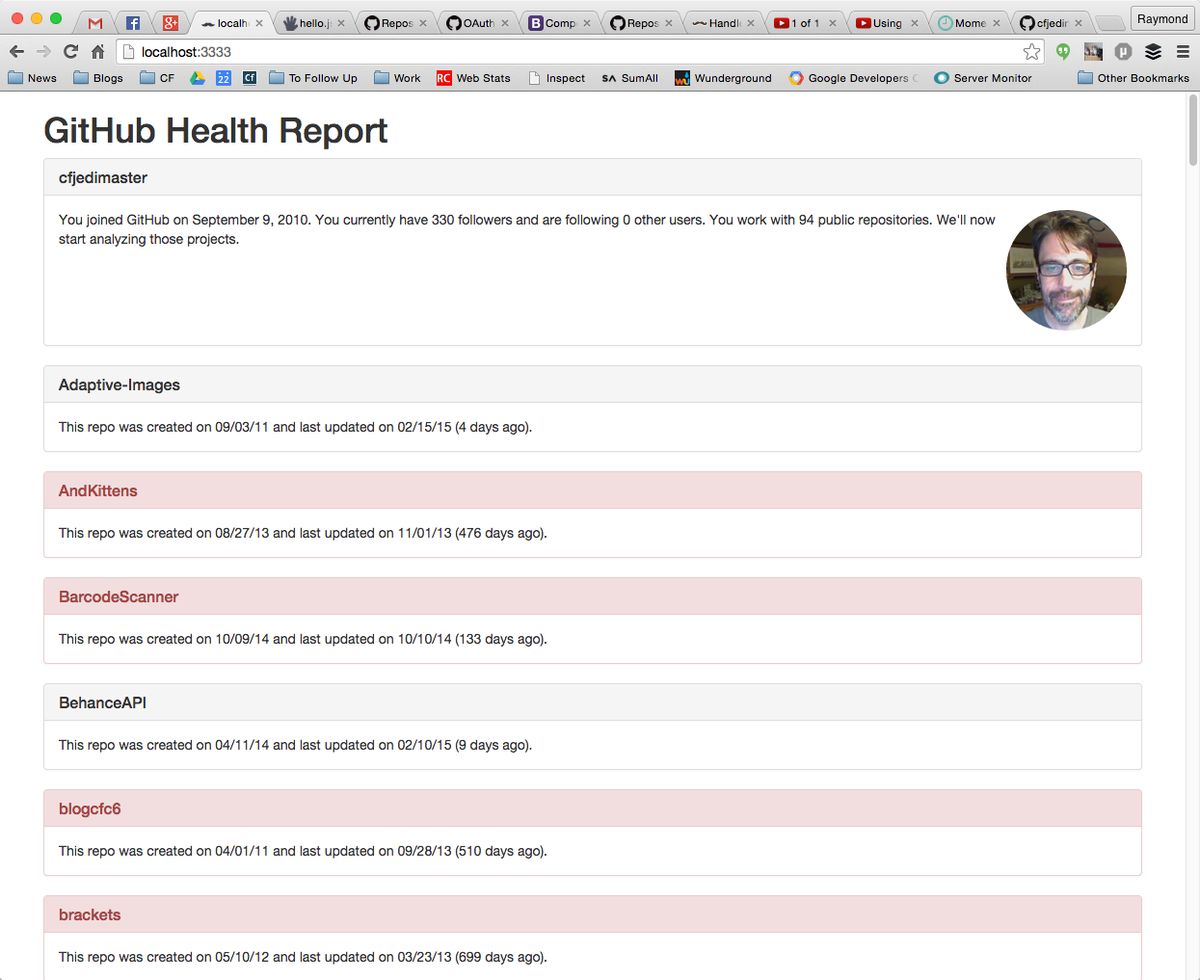This screenshot has width=1200, height=980.
Task: Expand the Other Bookmarks folder
Action: (1133, 78)
